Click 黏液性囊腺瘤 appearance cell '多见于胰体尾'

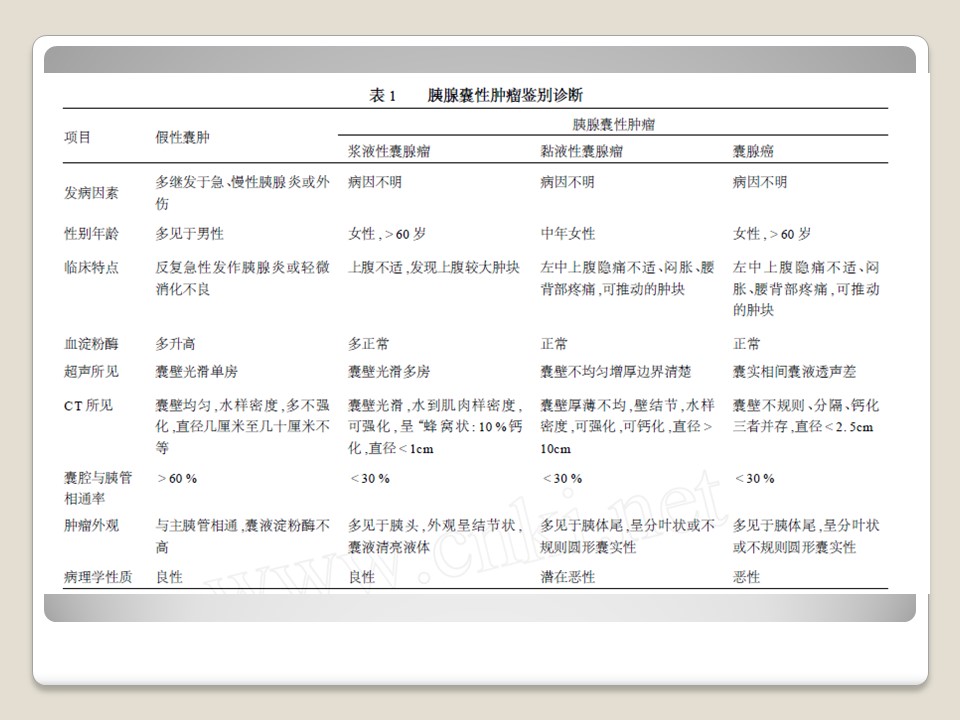point(628,536)
